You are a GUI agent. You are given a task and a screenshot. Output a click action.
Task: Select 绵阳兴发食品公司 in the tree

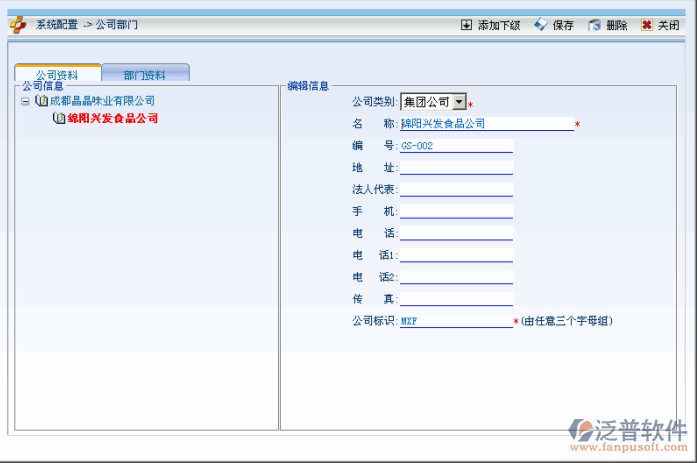coord(113,118)
